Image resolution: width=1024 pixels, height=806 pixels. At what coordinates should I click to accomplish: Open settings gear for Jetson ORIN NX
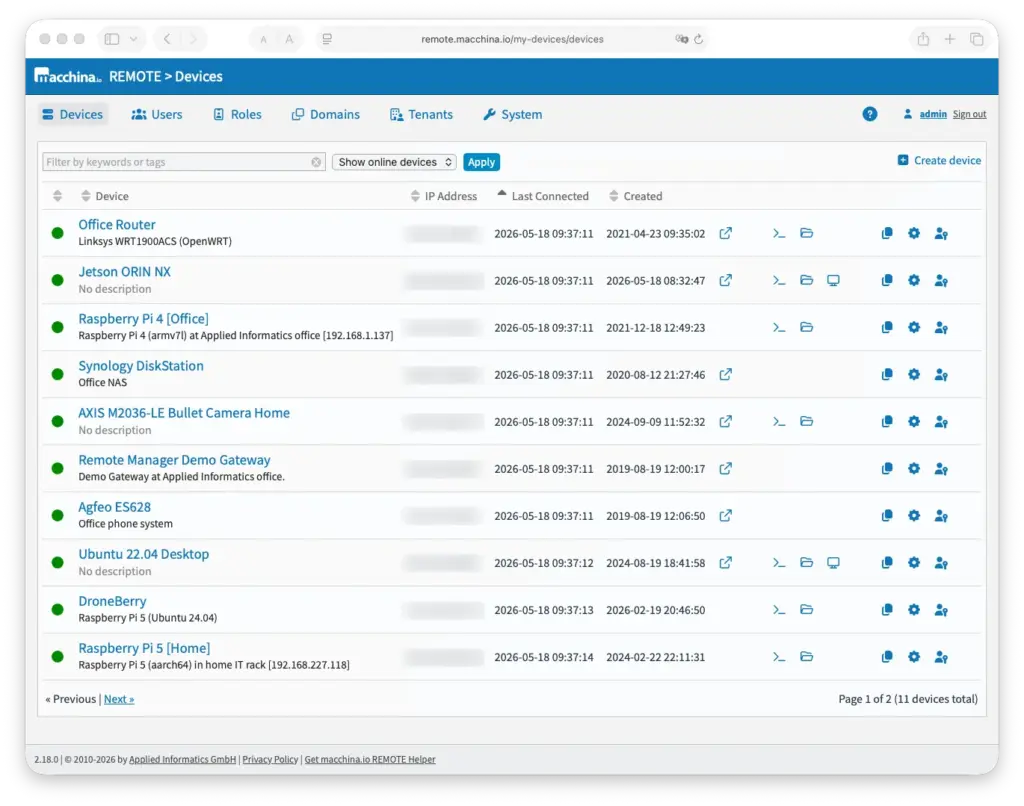914,280
